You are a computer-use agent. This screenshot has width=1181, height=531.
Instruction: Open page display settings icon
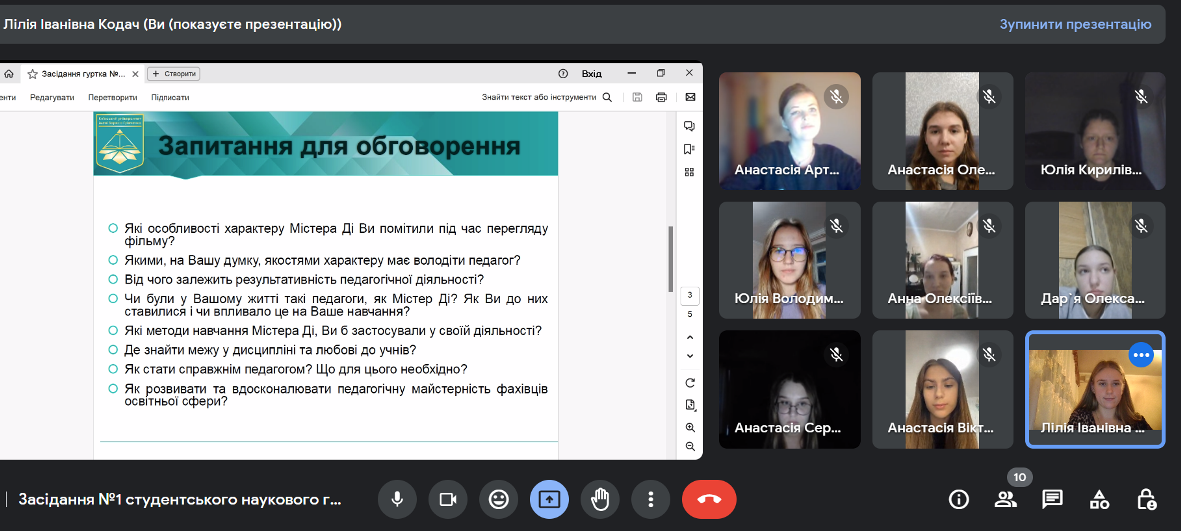pos(690,405)
